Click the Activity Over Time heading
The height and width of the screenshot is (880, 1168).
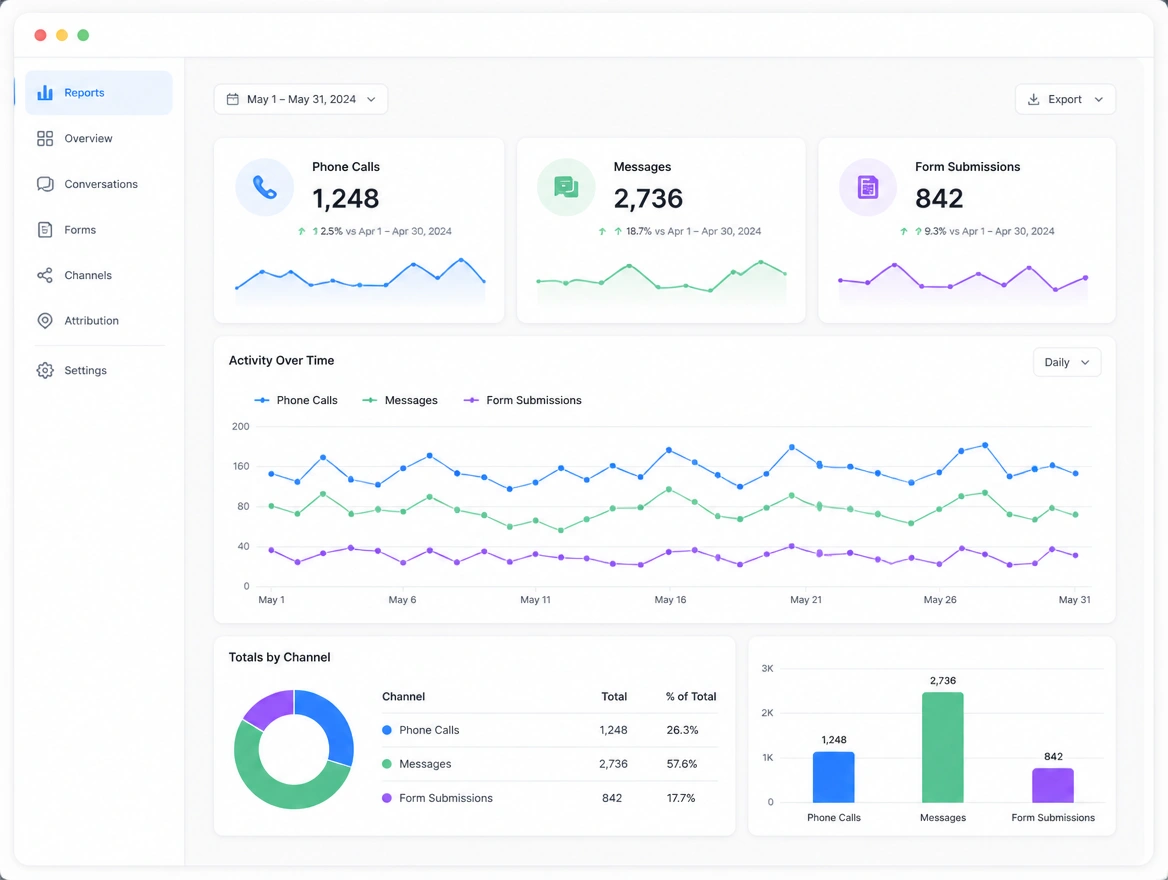[282, 361]
